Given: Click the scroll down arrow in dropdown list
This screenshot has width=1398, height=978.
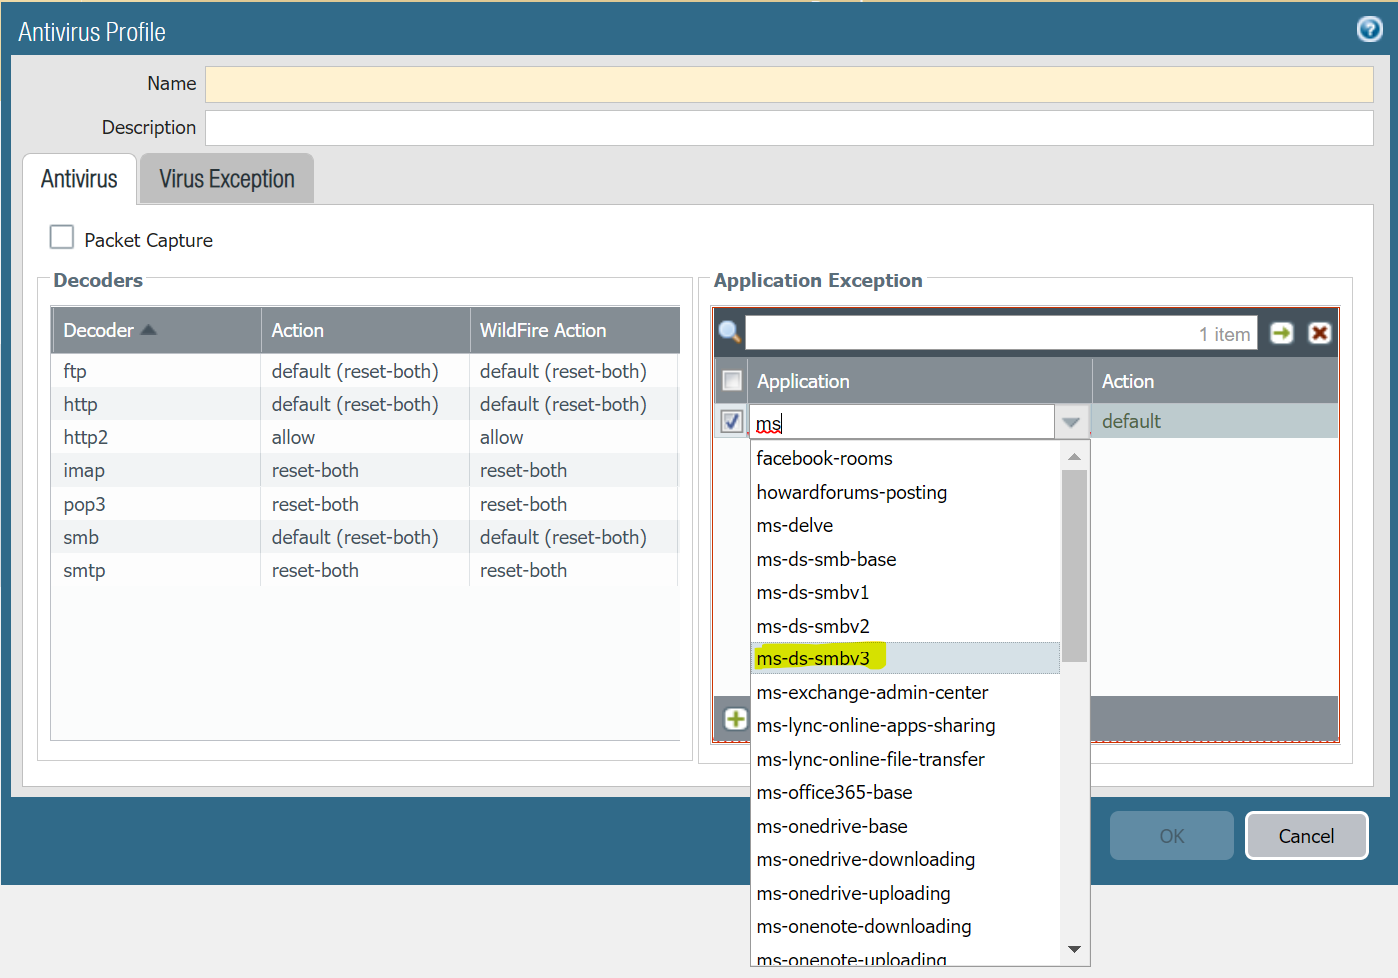Looking at the screenshot, I should (x=1075, y=949).
